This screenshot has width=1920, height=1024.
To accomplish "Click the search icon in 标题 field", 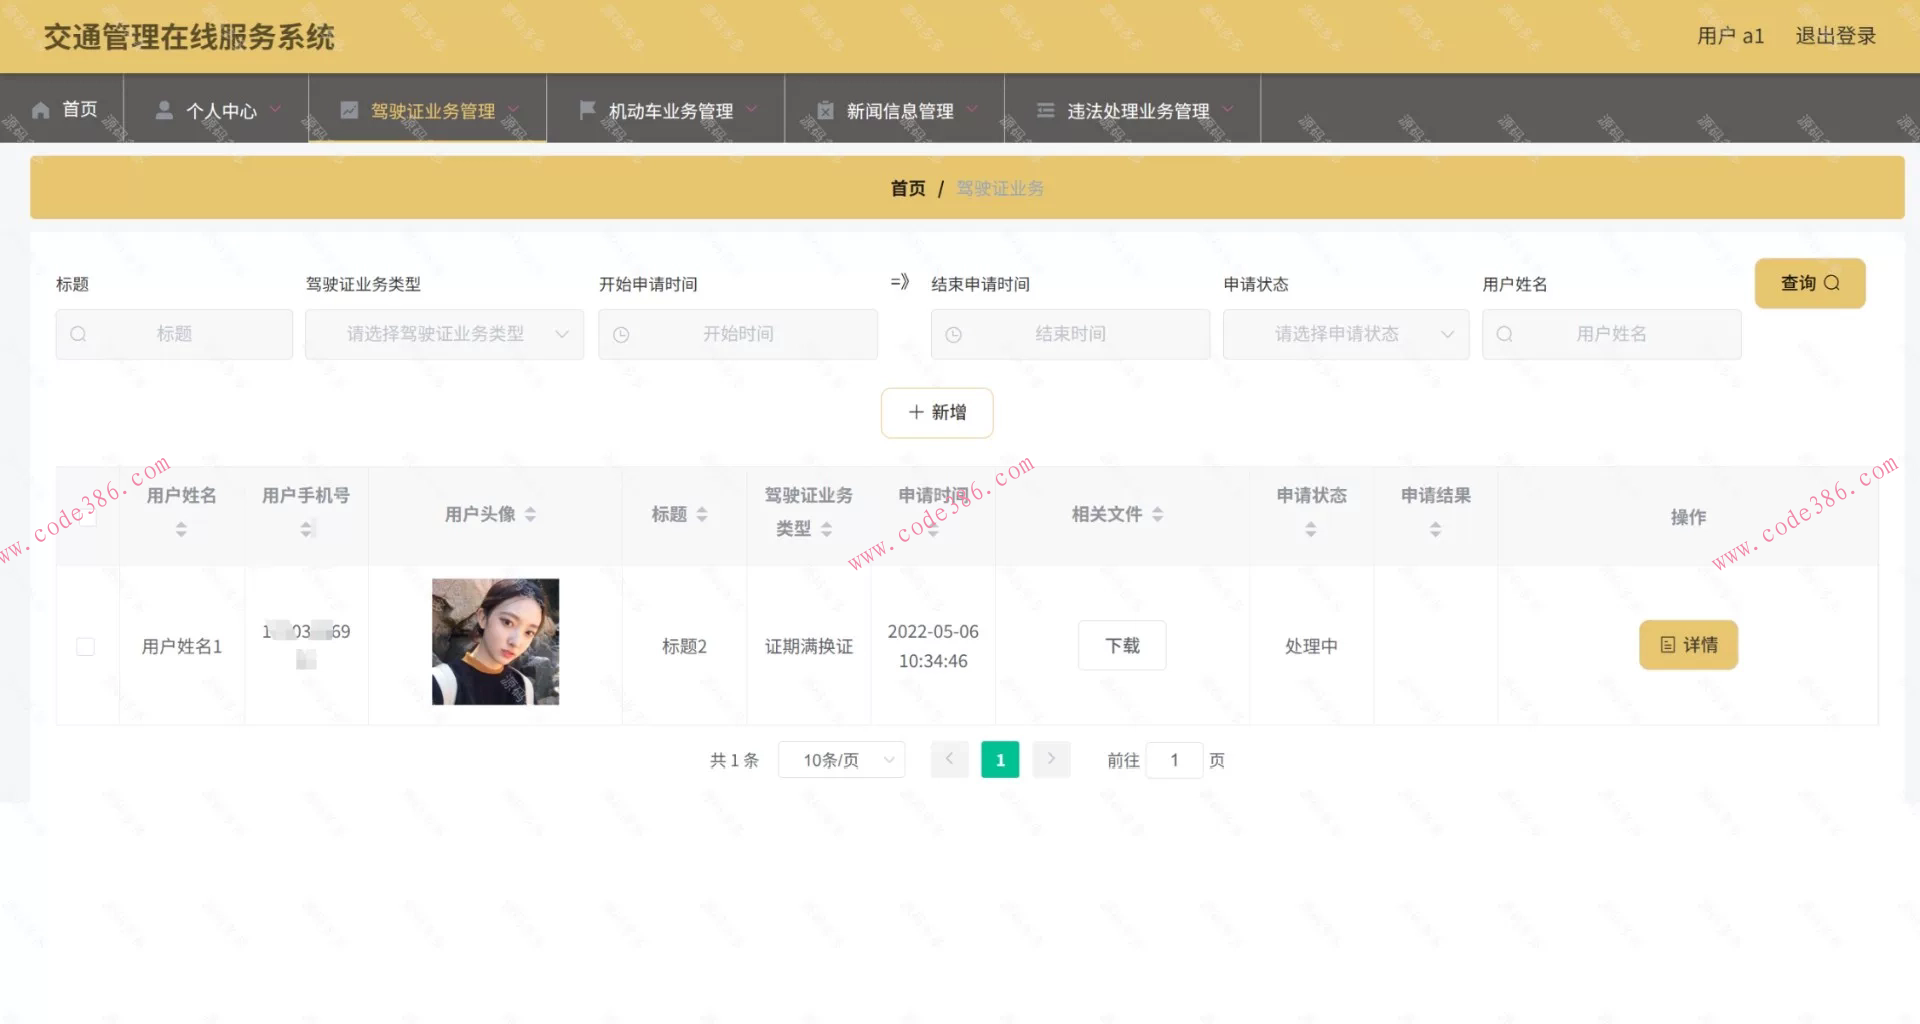I will (x=78, y=334).
